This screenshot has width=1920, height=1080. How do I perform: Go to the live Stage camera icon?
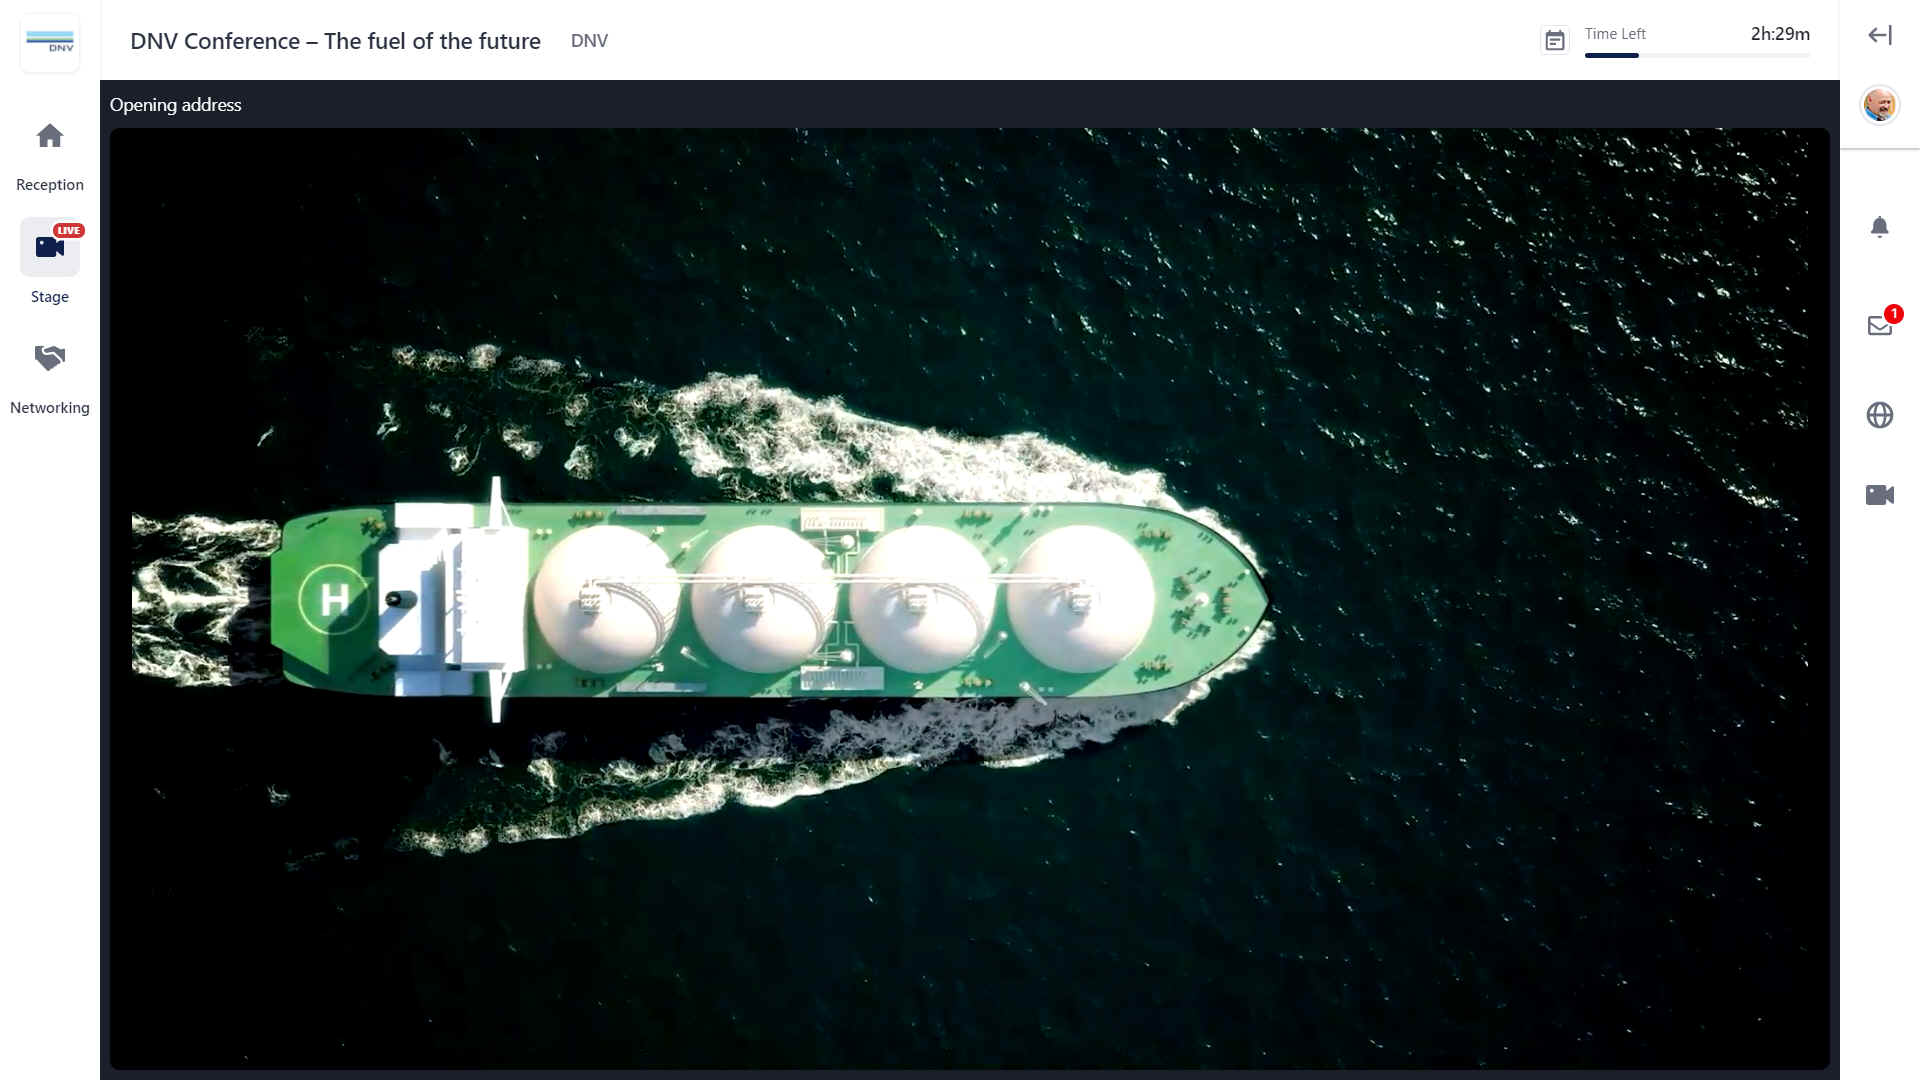pos(50,246)
